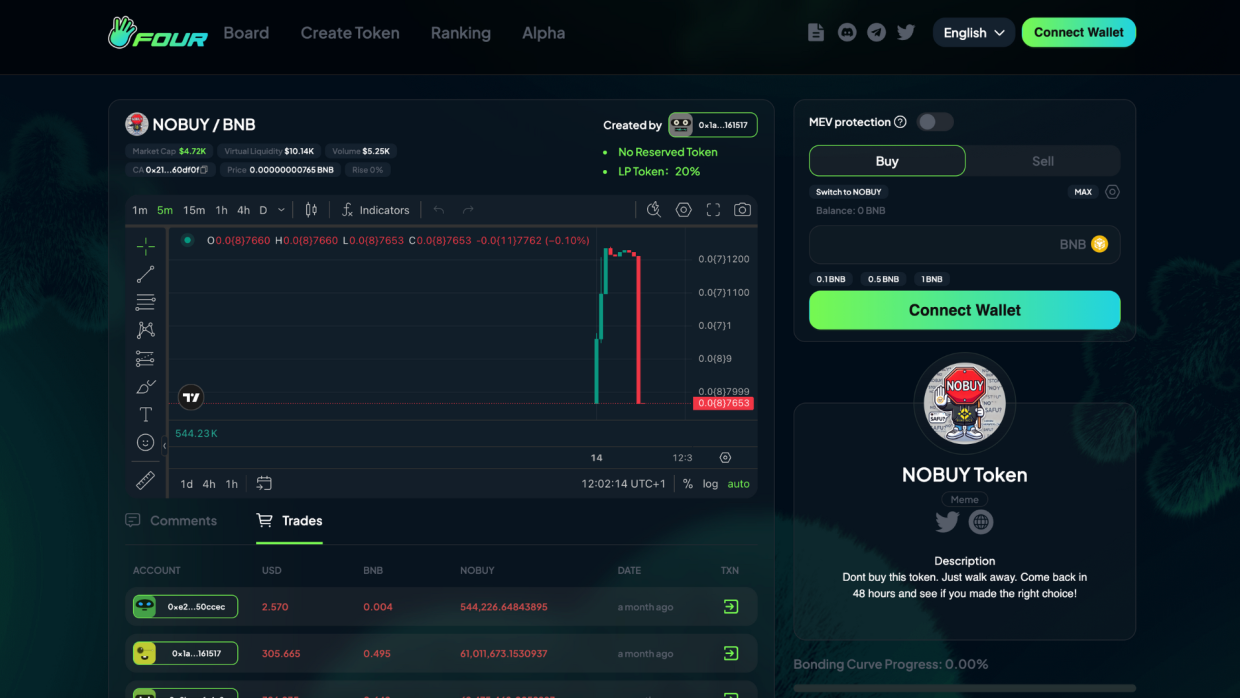This screenshot has height=698, width=1240.
Task: Set chart range to 1d
Action: pyautogui.click(x=187, y=484)
